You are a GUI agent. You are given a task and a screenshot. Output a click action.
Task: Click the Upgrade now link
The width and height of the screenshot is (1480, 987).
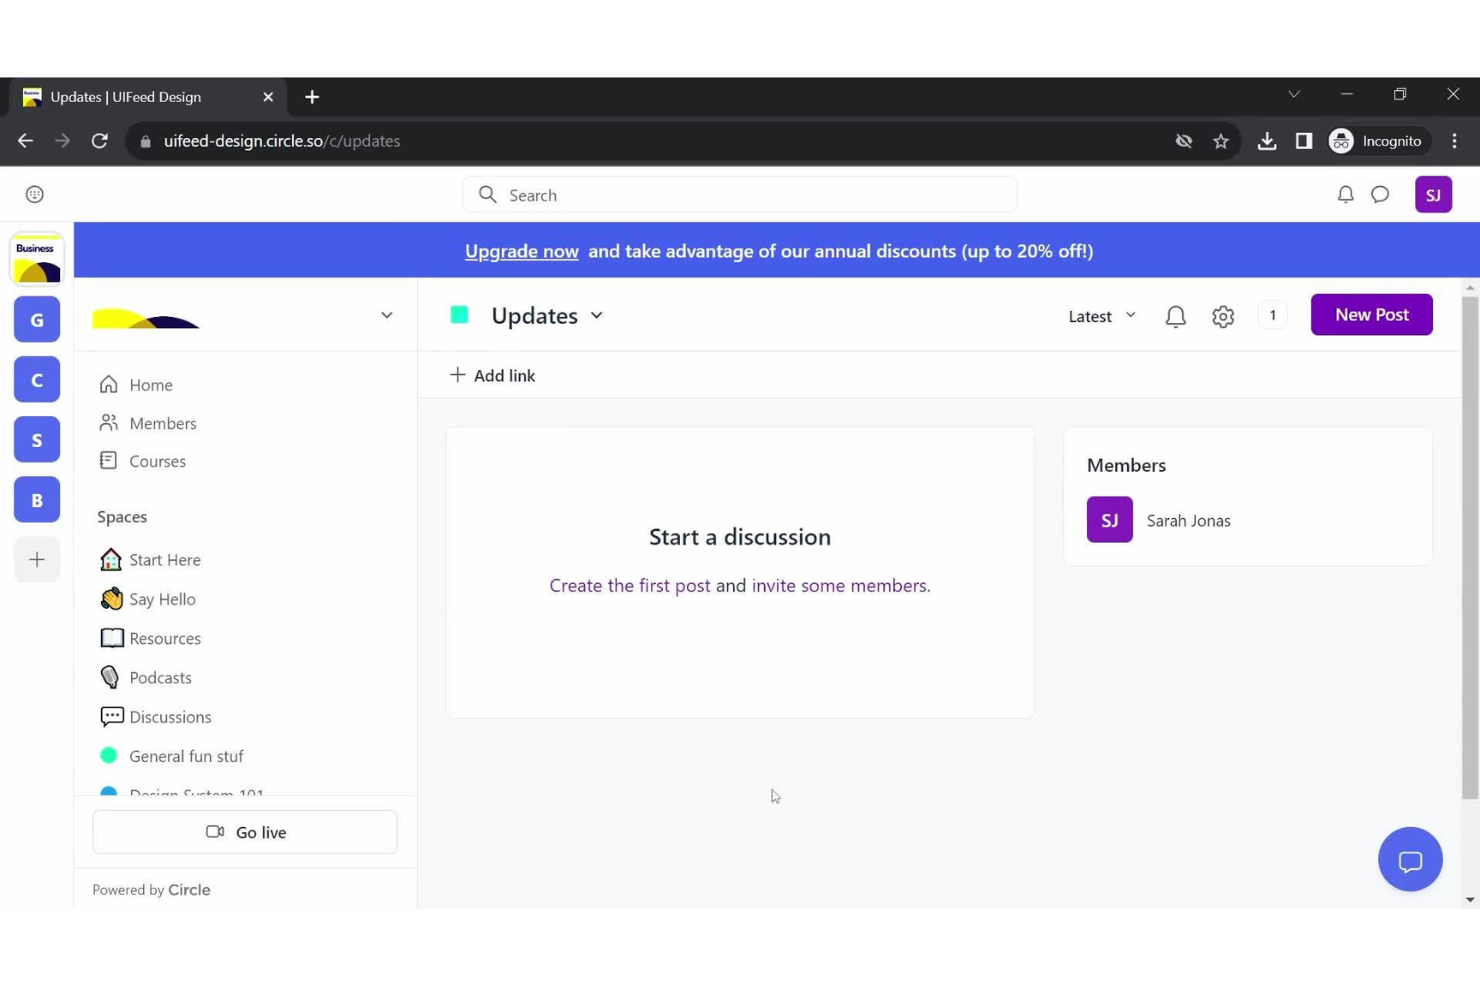(521, 251)
